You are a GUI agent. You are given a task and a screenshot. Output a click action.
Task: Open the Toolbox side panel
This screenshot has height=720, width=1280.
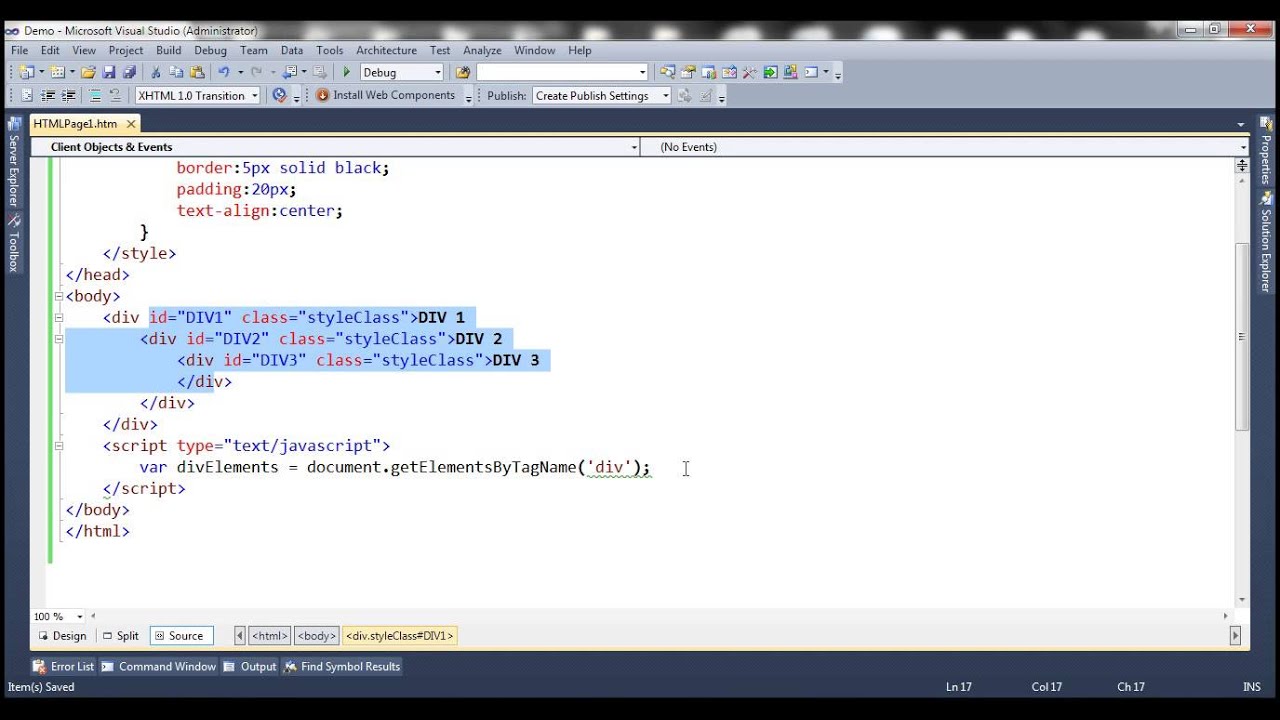tap(14, 242)
